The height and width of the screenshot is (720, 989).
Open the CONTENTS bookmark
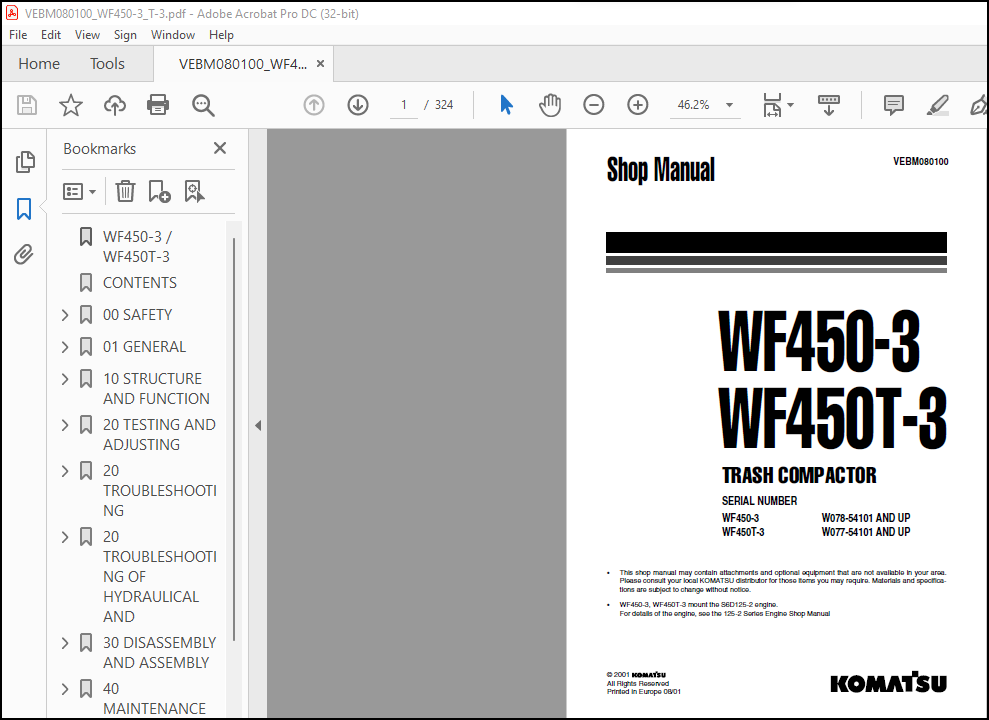coord(139,282)
